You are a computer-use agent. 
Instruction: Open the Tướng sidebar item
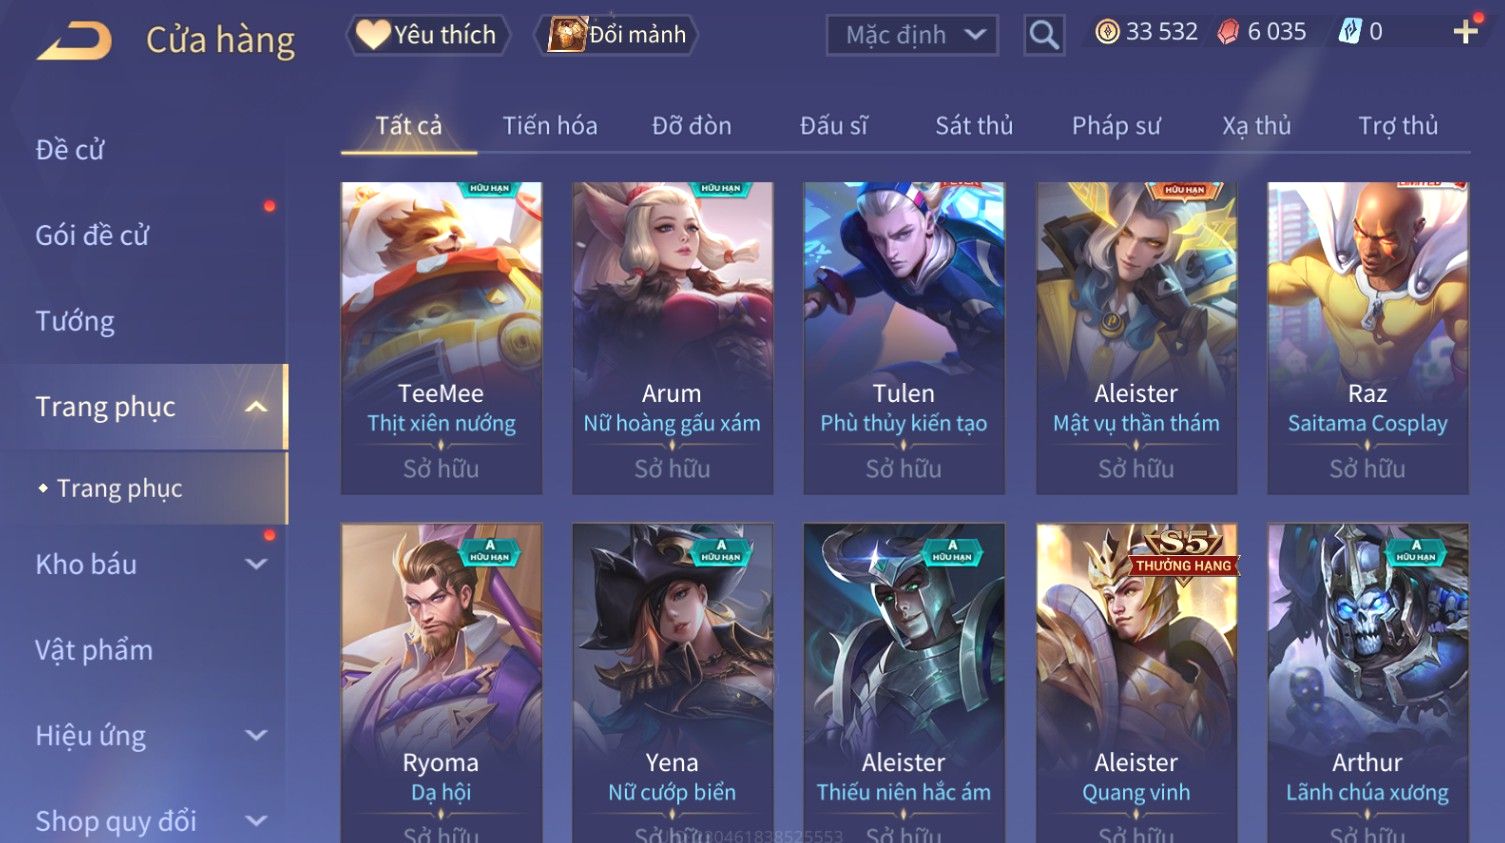[x=75, y=321]
